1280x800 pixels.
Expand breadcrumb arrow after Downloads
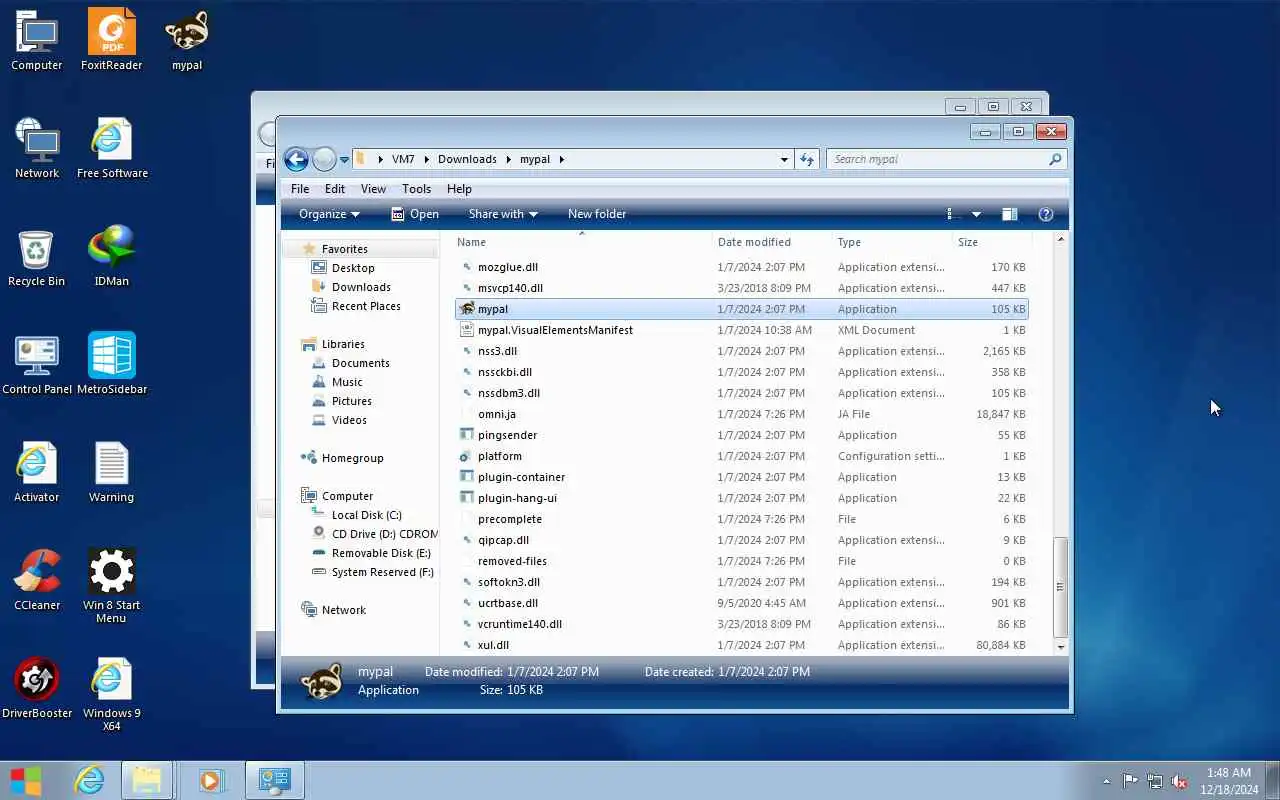(x=509, y=159)
